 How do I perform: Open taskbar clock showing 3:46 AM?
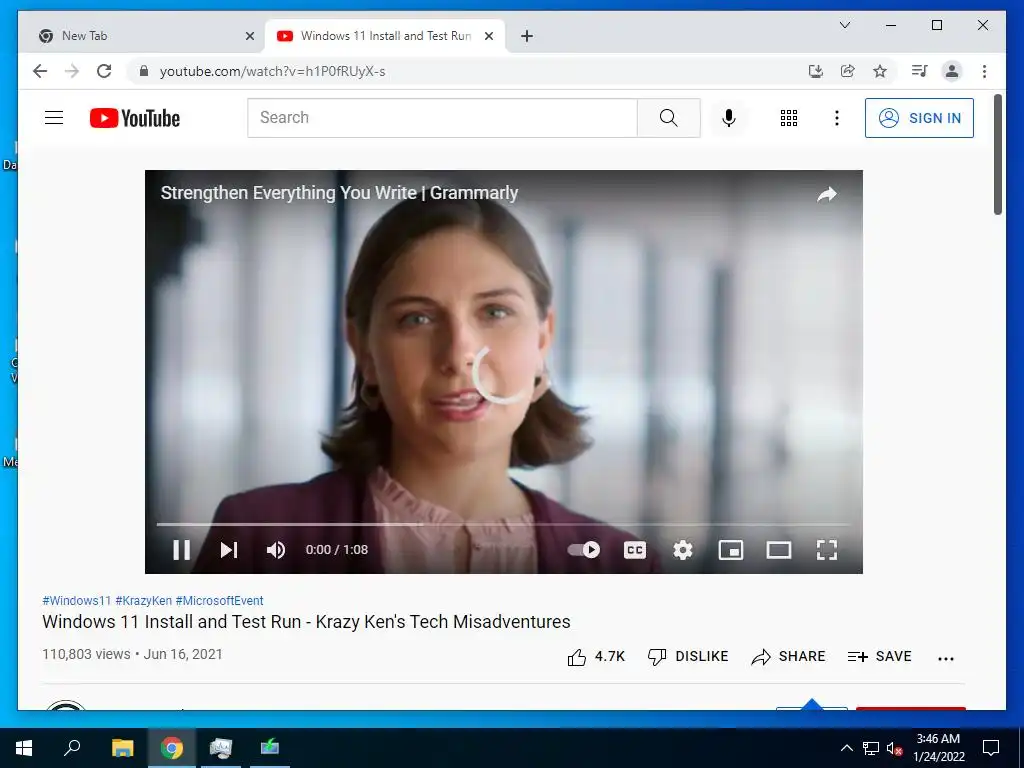[938, 748]
